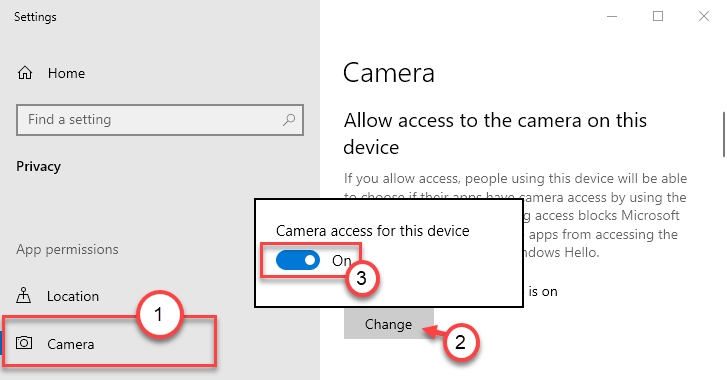Click the red arrow pointing to Change
Image resolution: width=727 pixels, height=380 pixels.
tap(434, 332)
